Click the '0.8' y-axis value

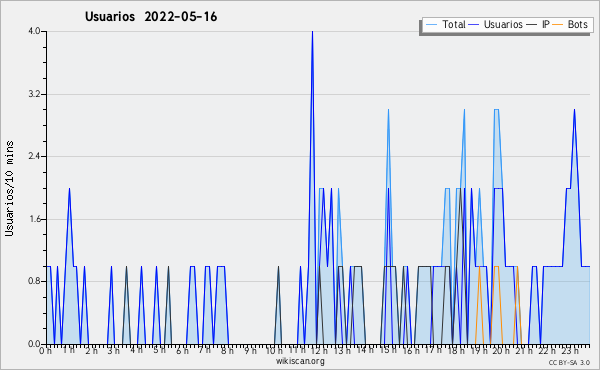pyautogui.click(x=34, y=282)
